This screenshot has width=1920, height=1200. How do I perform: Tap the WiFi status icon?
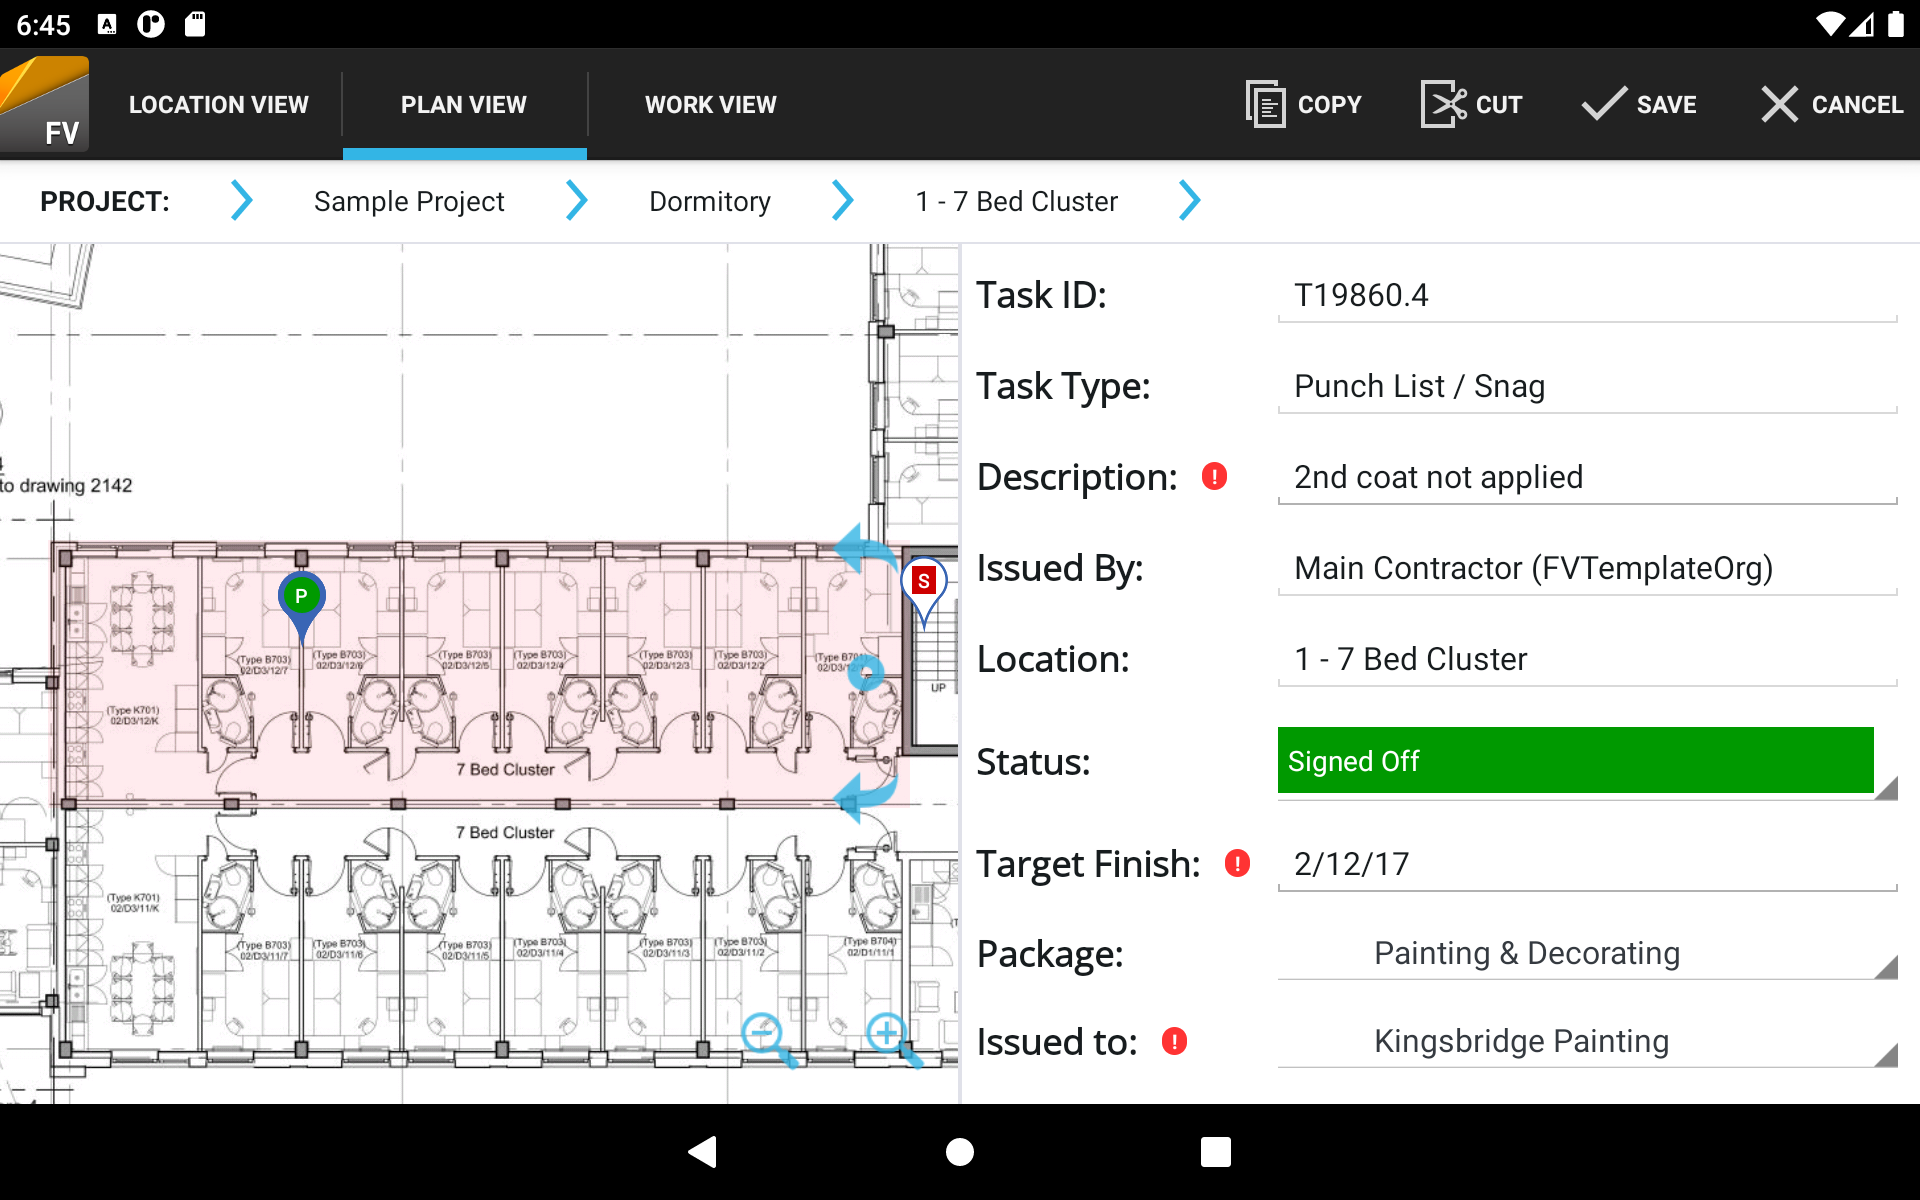[1830, 24]
